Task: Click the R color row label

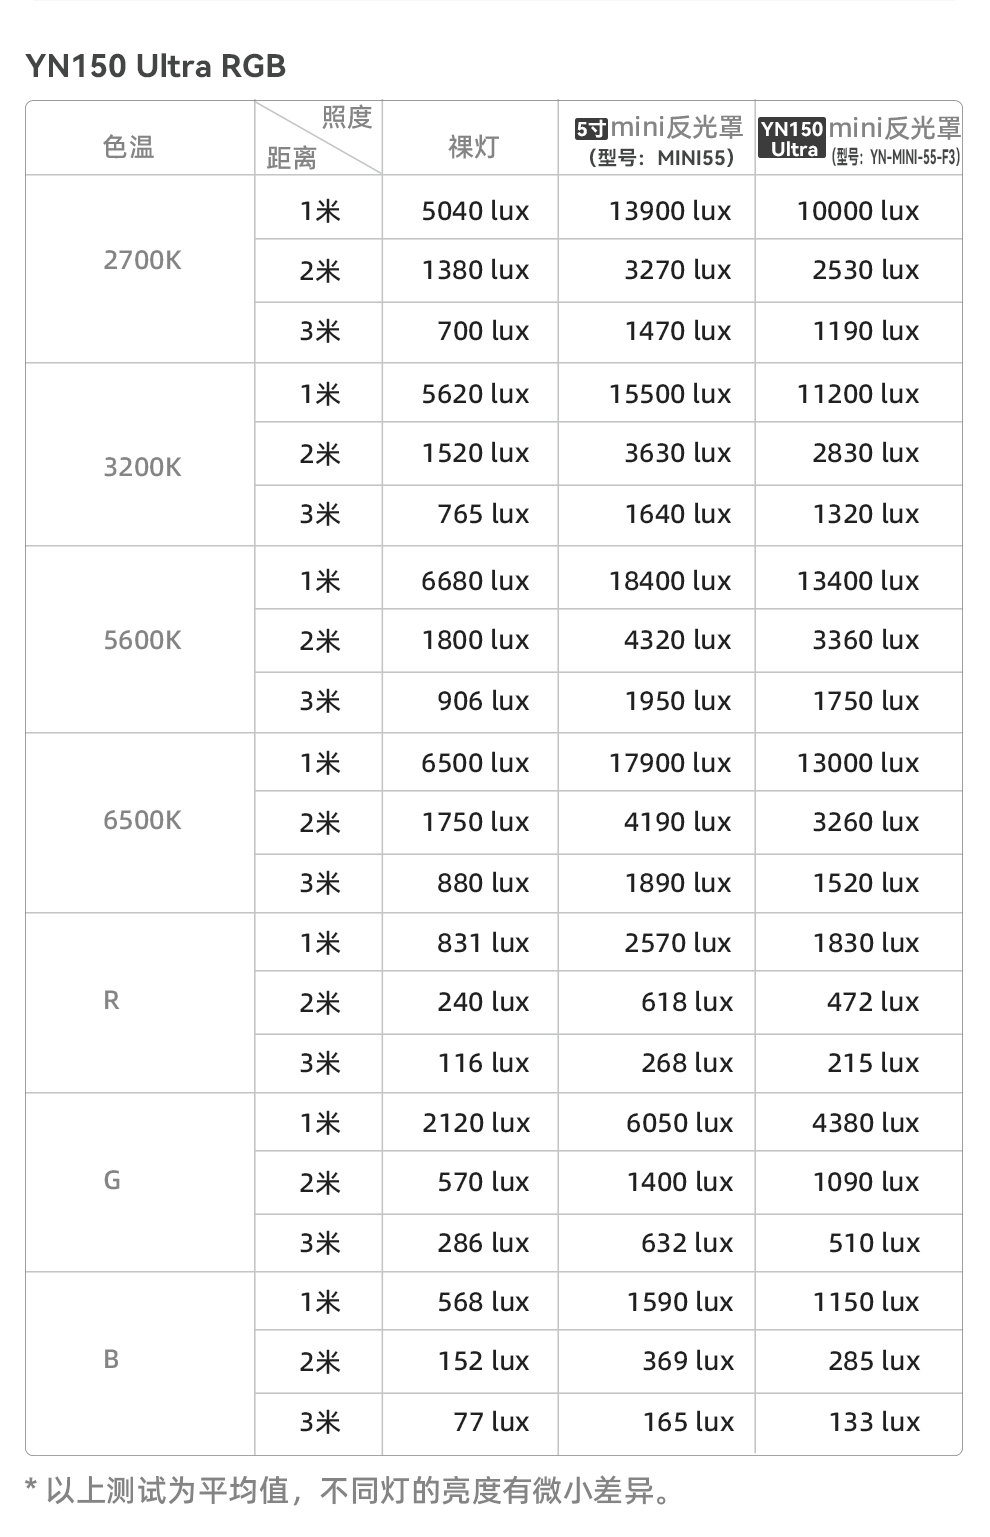Action: [x=111, y=1000]
